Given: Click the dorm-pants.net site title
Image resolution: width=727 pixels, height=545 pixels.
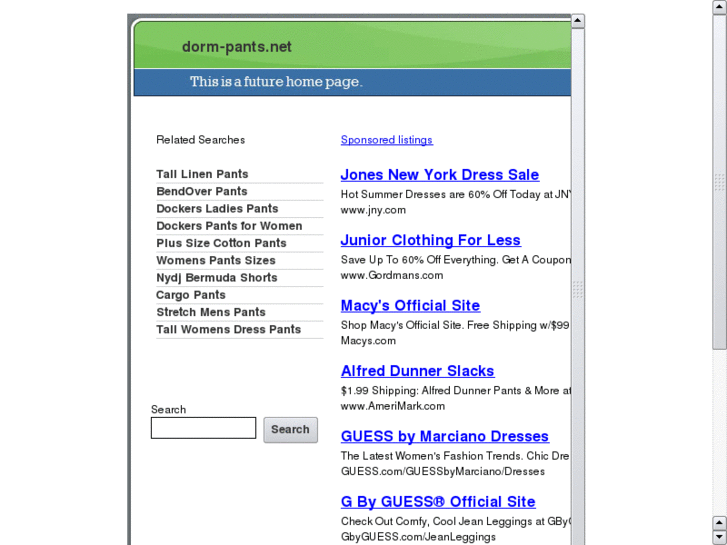Looking at the screenshot, I should pos(236,46).
